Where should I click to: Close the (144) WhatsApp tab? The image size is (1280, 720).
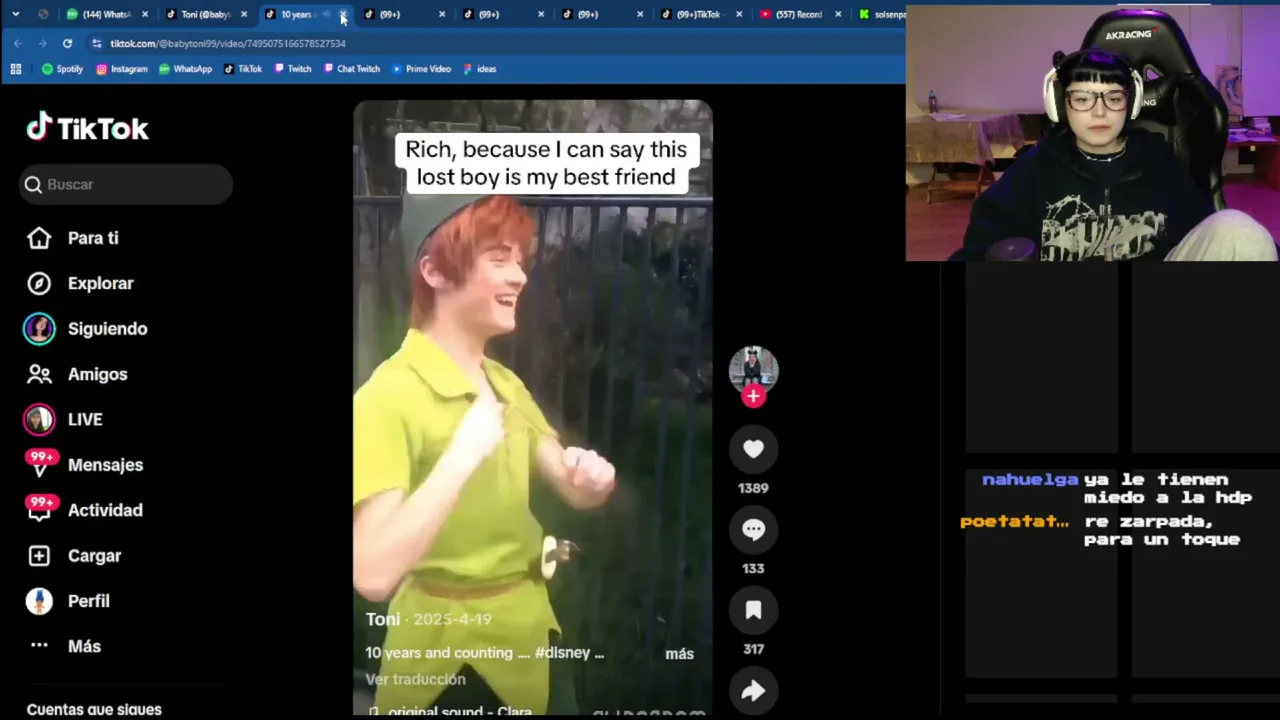click(145, 14)
